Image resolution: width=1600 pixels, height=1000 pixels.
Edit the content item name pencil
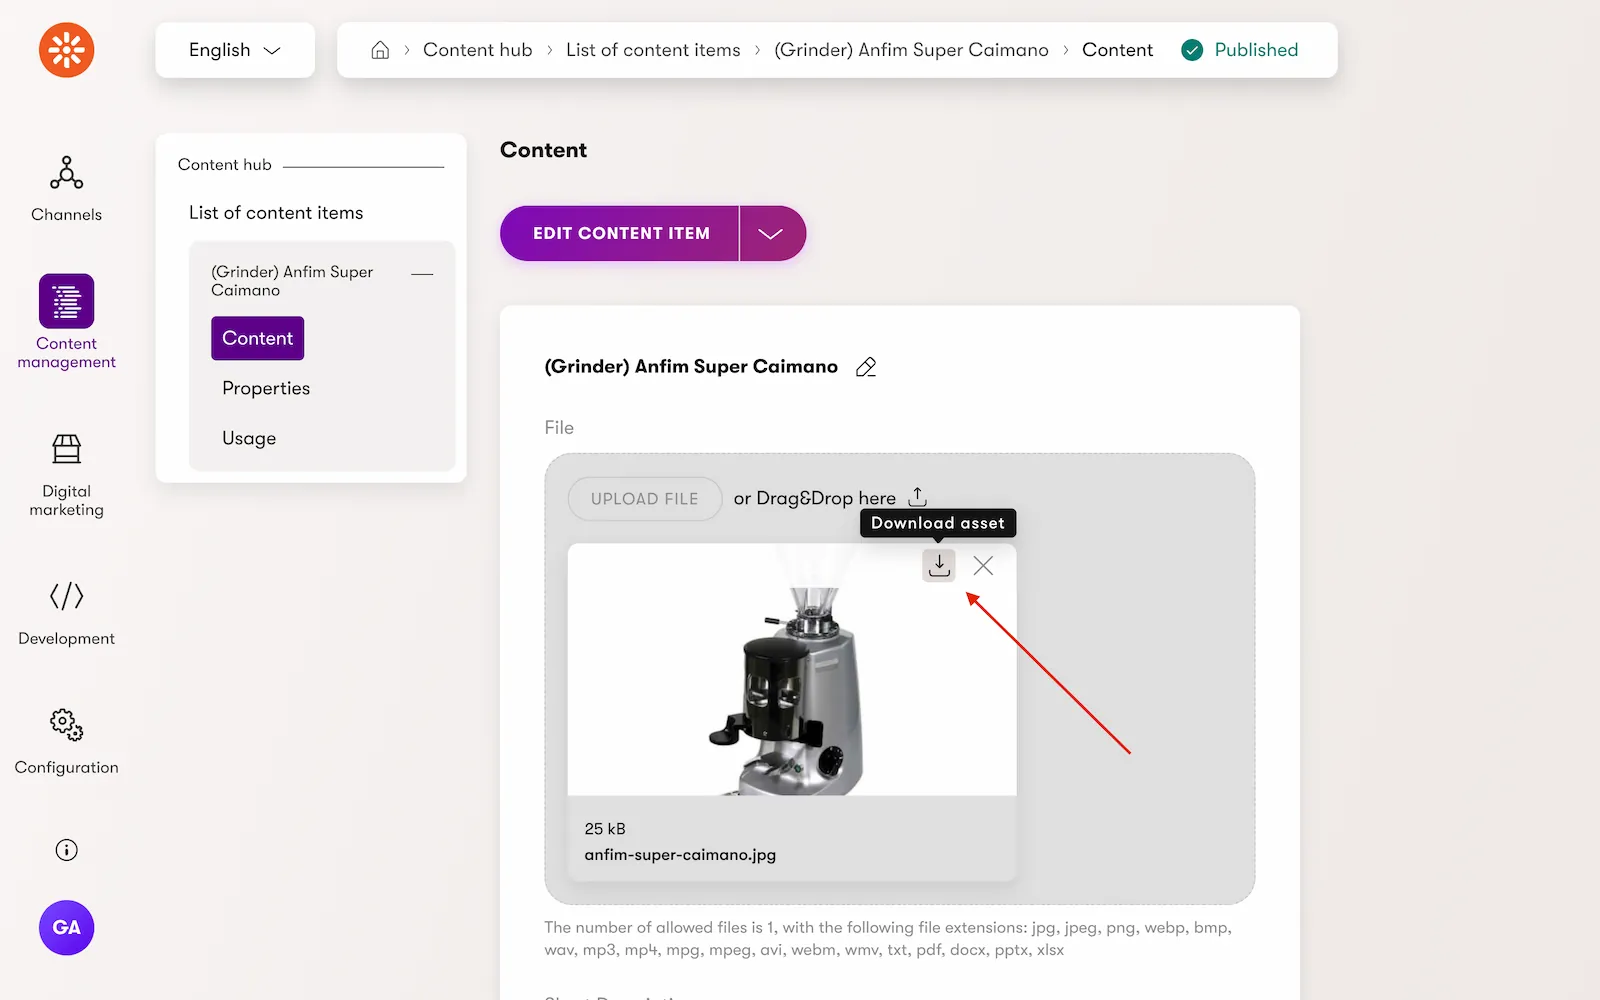click(x=866, y=367)
